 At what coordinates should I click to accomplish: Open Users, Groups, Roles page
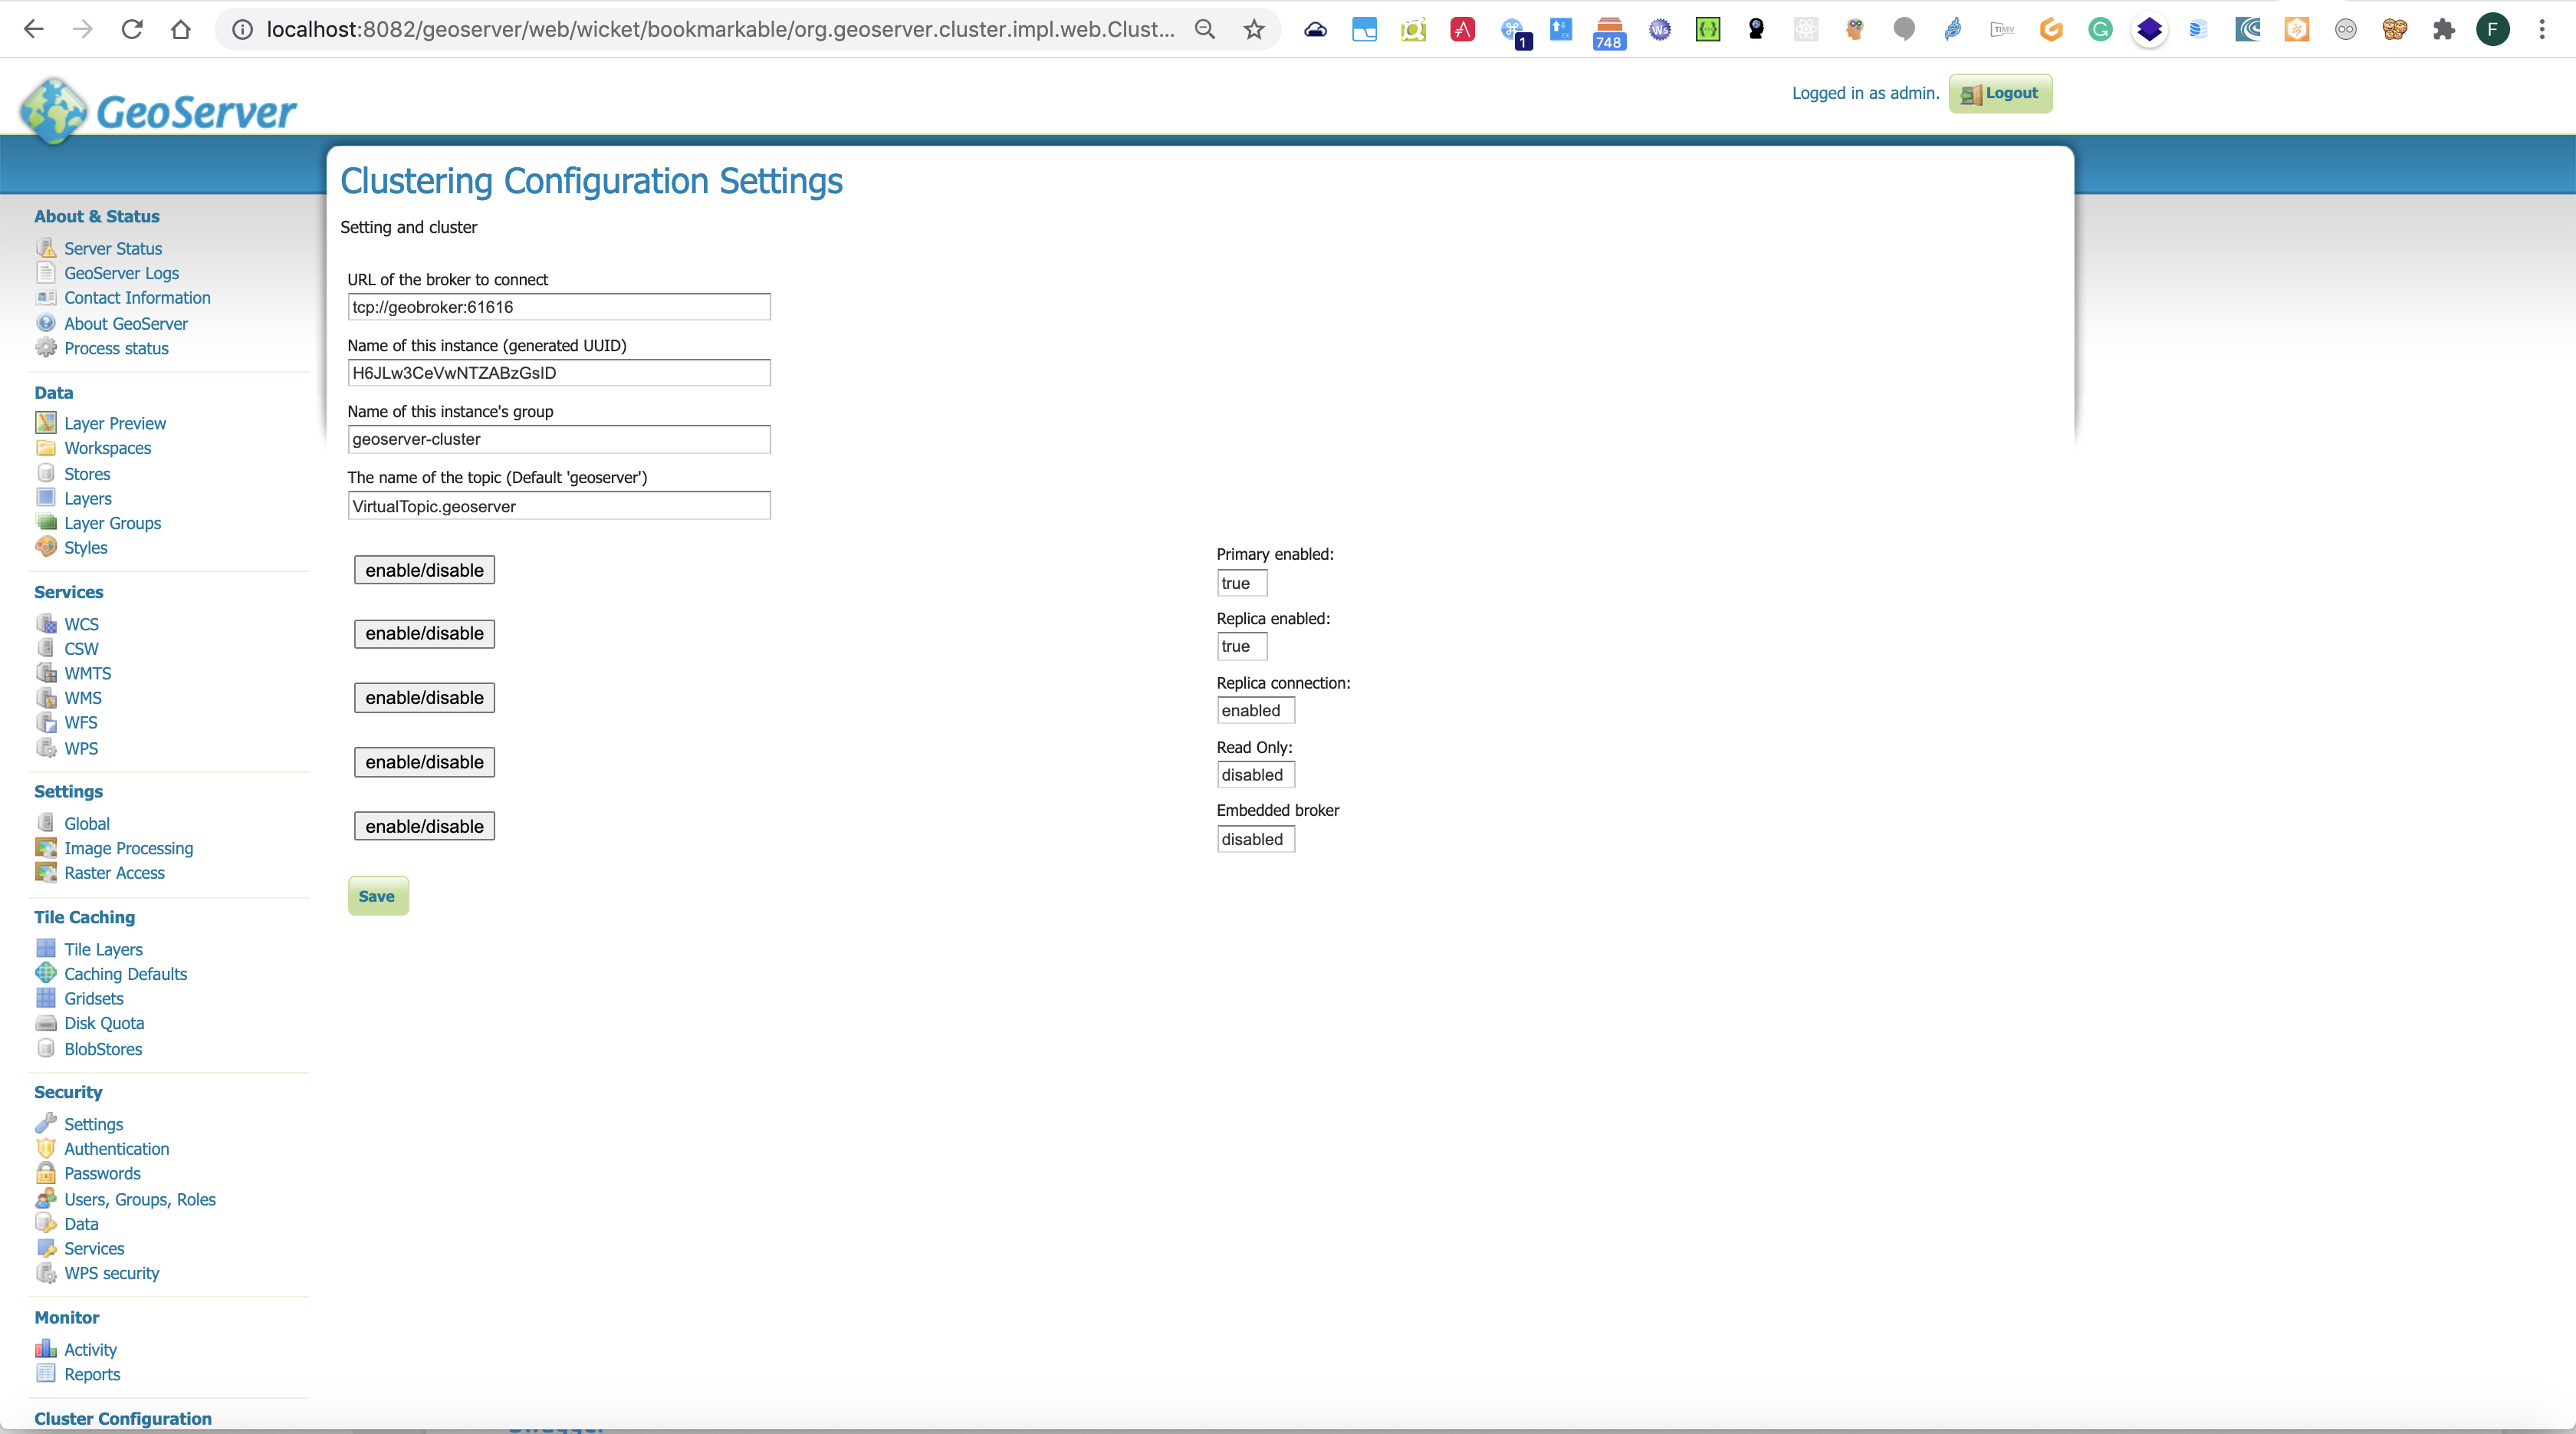coord(139,1198)
